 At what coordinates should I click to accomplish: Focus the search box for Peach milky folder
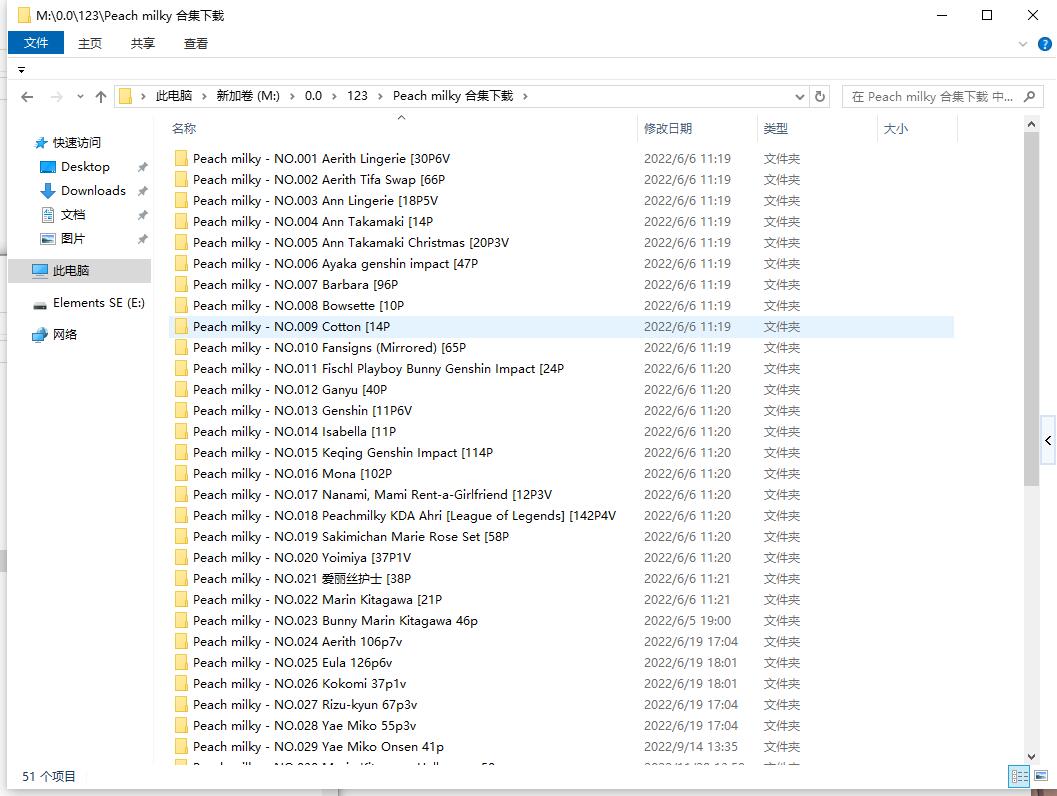point(932,97)
